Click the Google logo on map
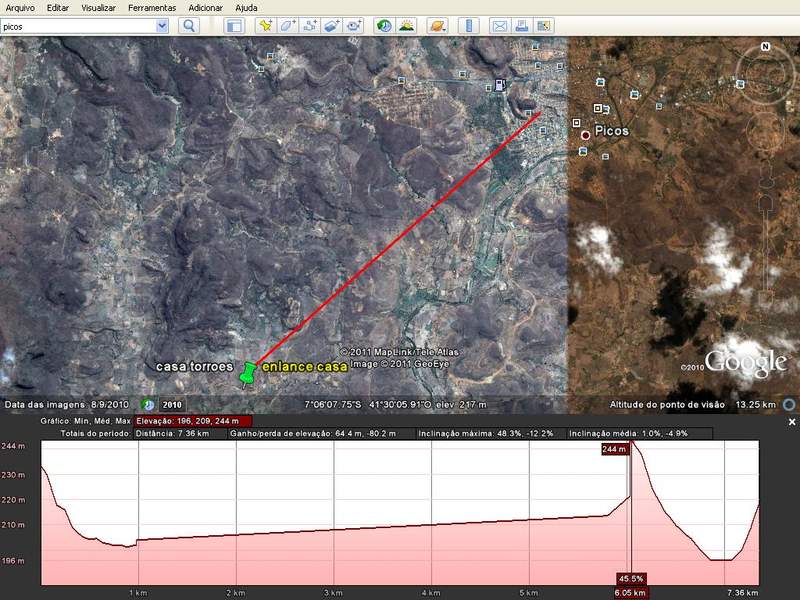The image size is (800, 600). (745, 363)
